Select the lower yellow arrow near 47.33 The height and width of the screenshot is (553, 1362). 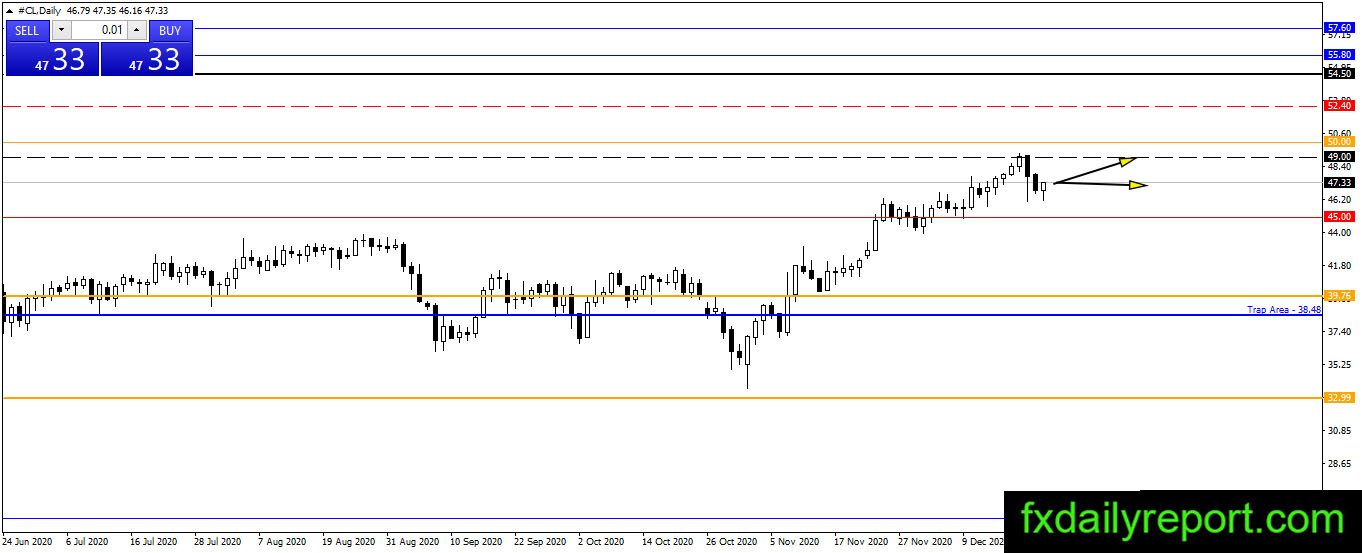pyautogui.click(x=1101, y=183)
